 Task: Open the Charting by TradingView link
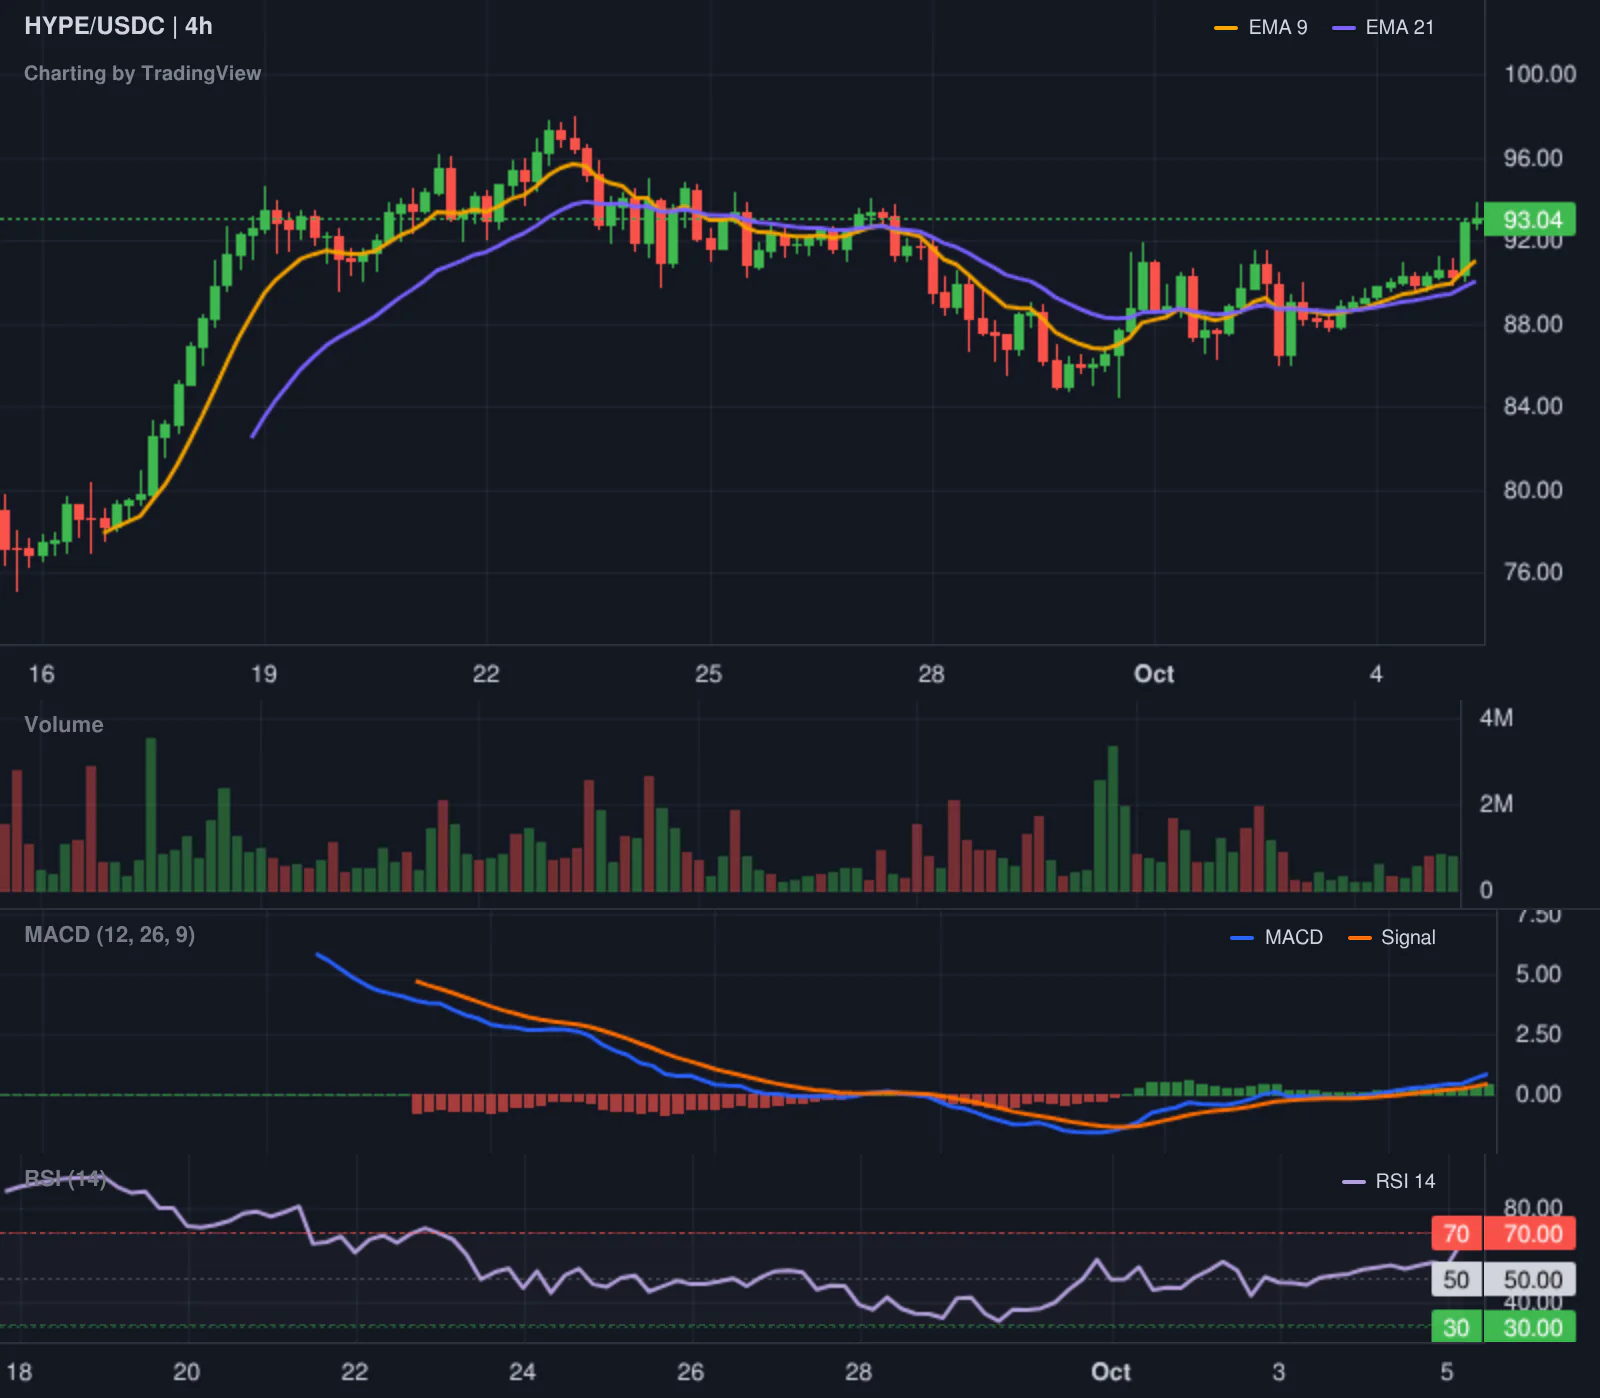pyautogui.click(x=142, y=73)
